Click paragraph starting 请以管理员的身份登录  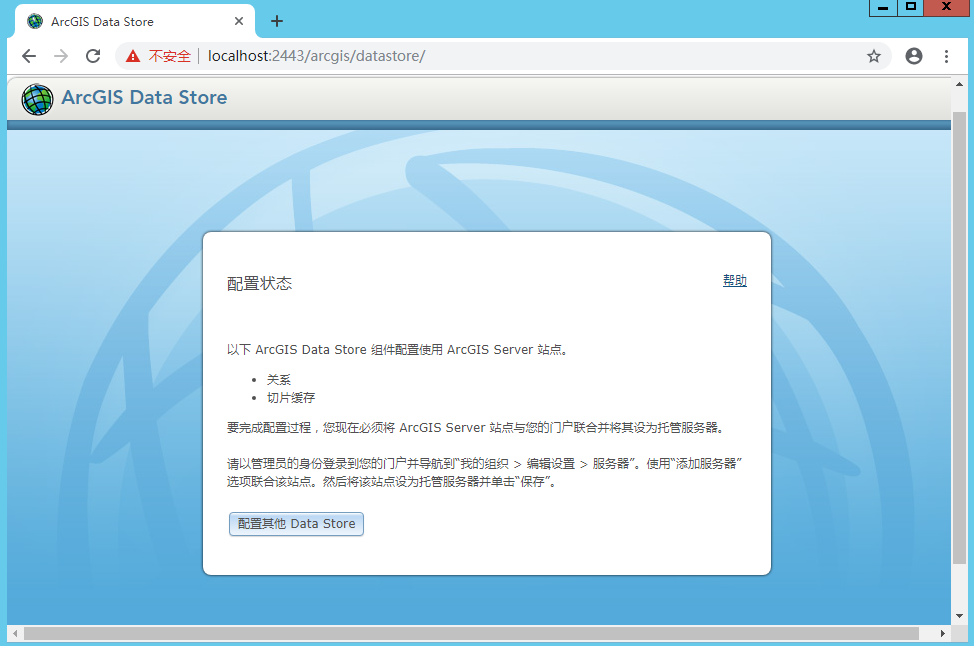485,473
